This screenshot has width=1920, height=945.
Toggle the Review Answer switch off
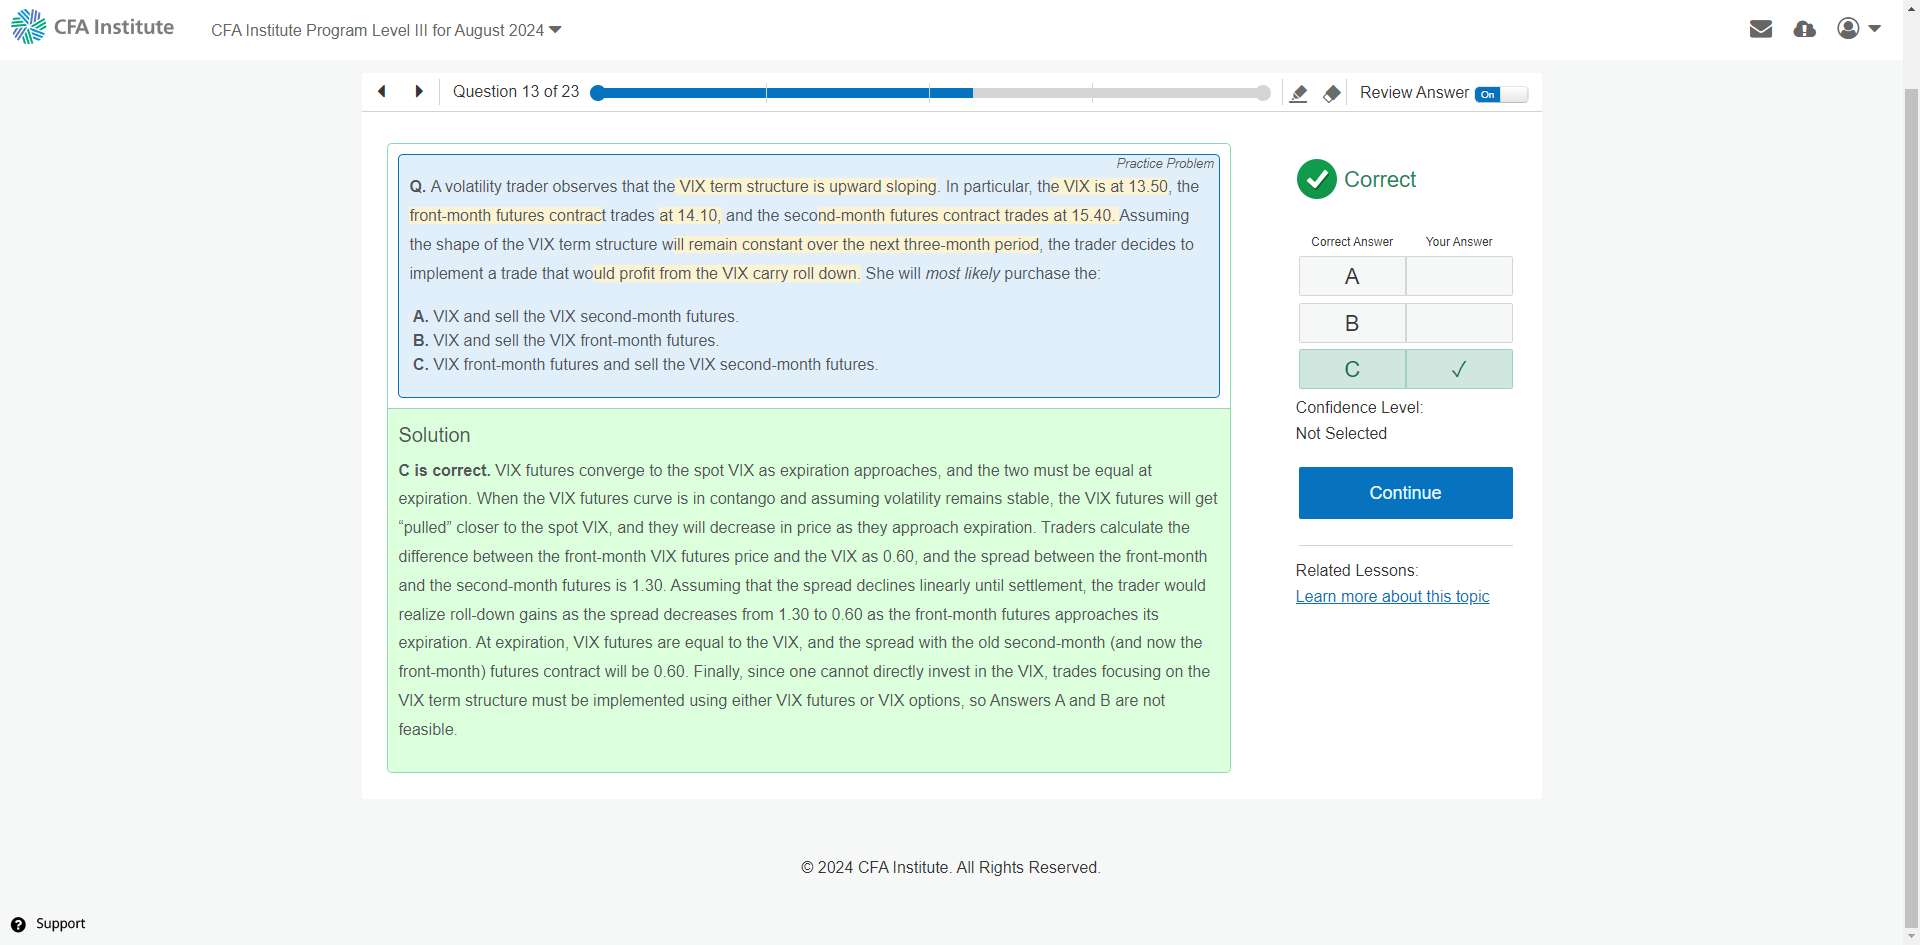[1501, 94]
